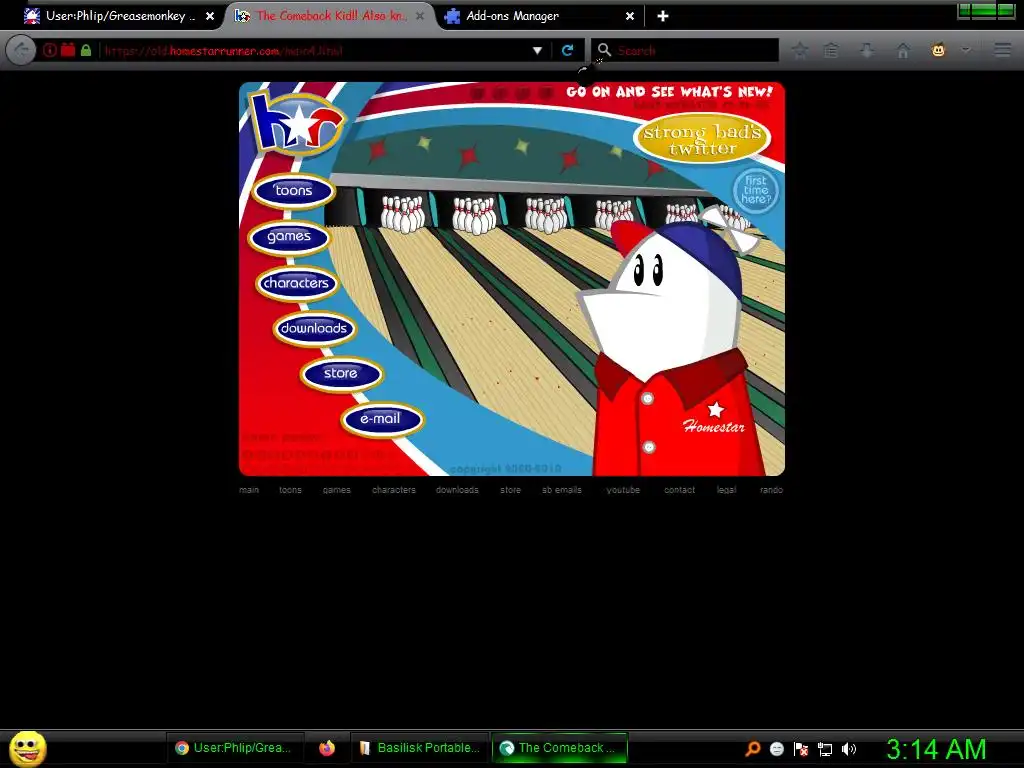Click the games button
Image resolution: width=1024 pixels, height=768 pixels.
[289, 236]
